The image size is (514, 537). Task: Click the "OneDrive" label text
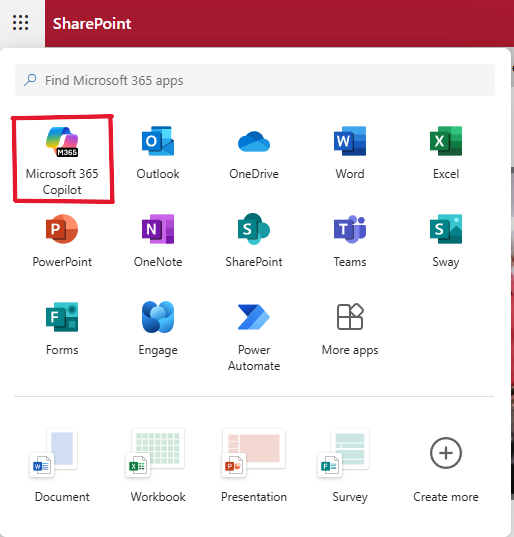[254, 174]
